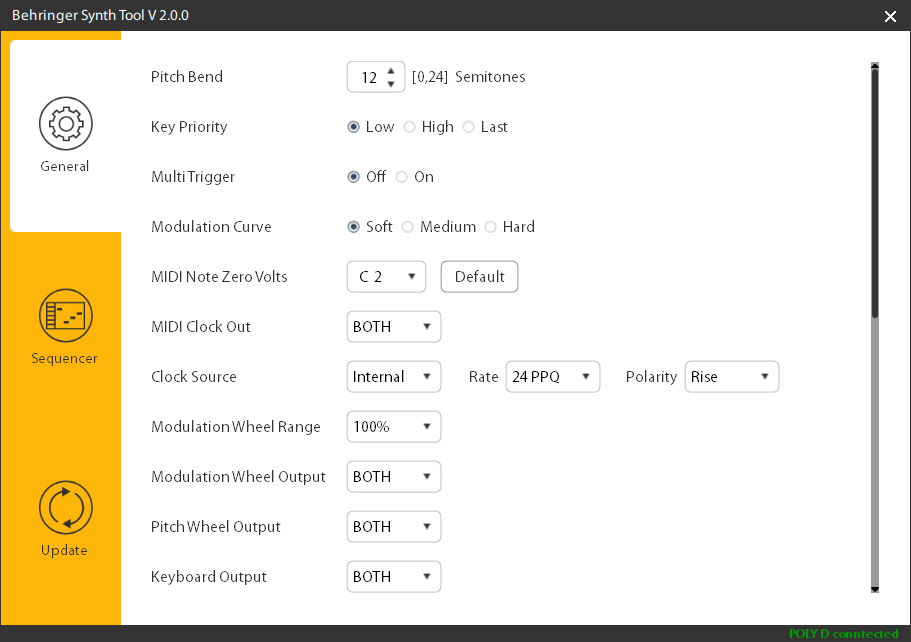
Task: Select Medium modulation curve
Action: pos(408,227)
